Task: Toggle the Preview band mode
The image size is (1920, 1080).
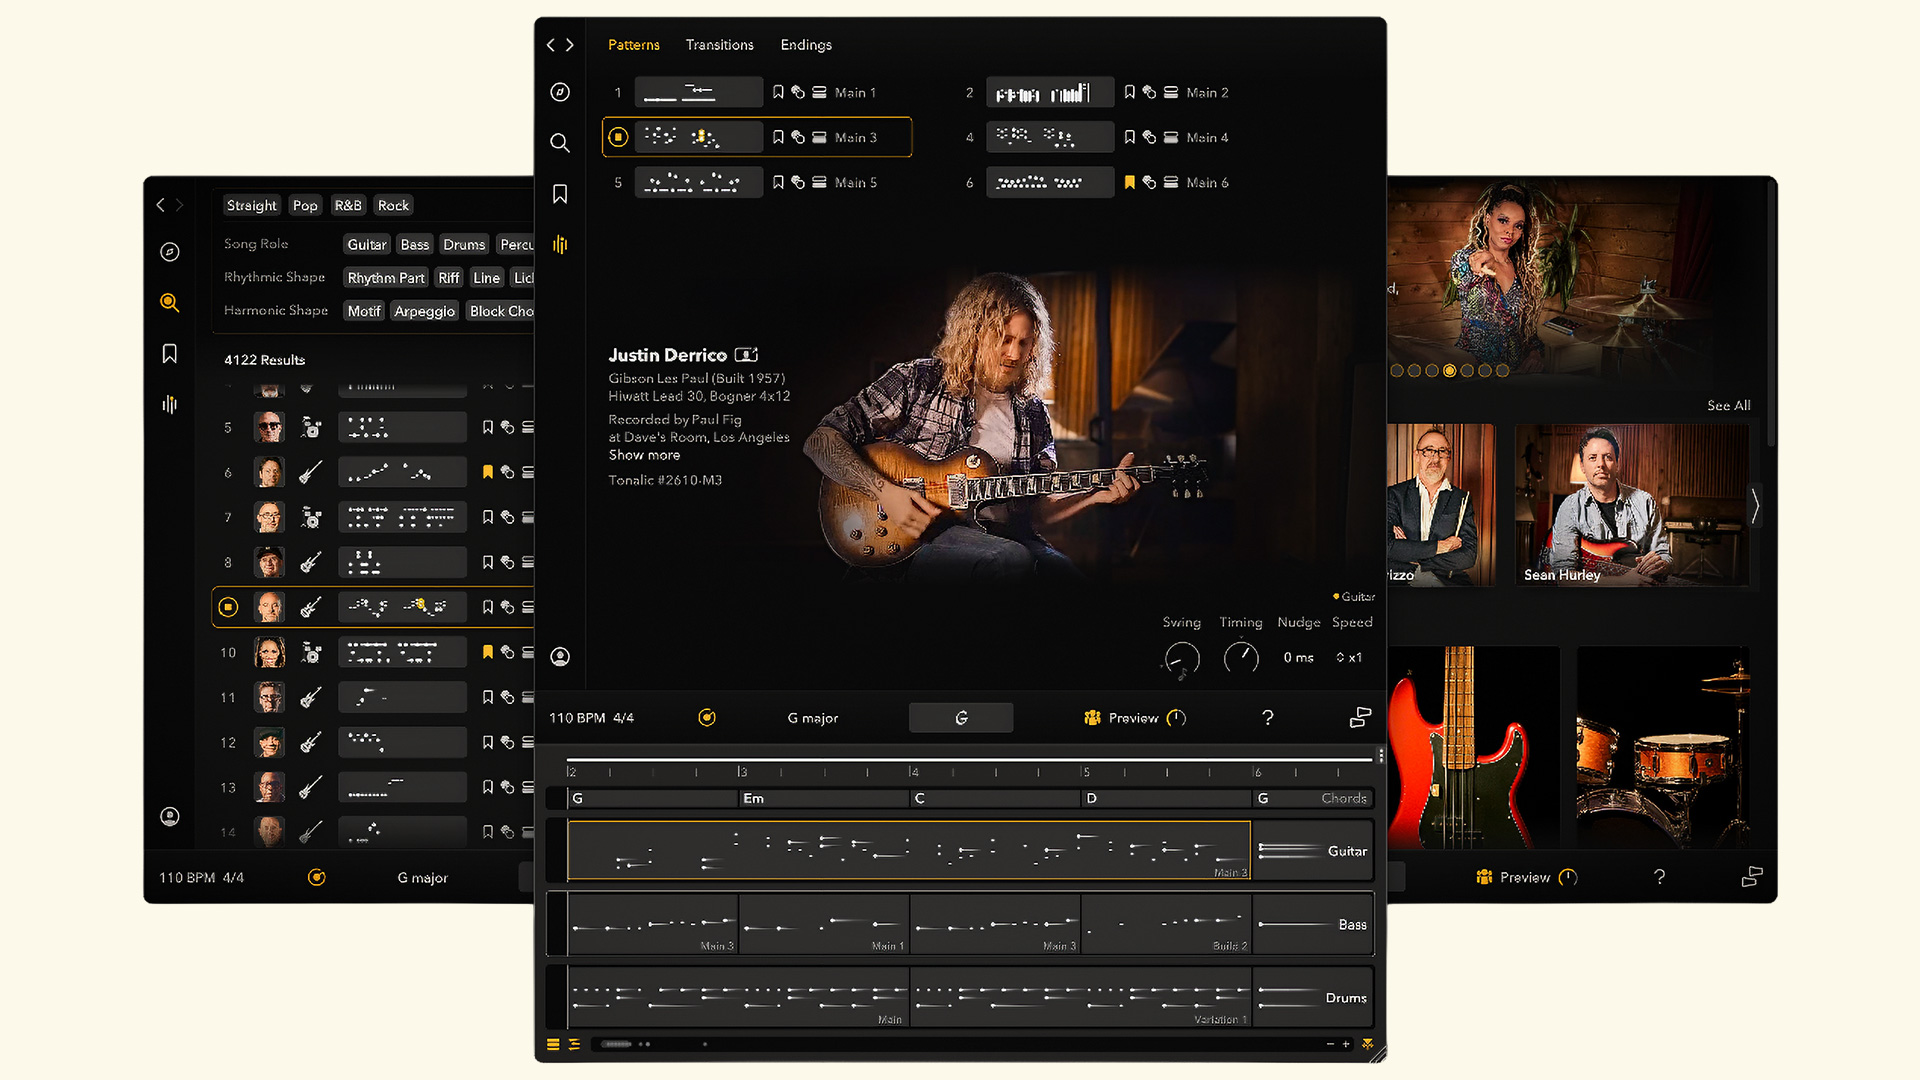Action: click(1134, 718)
